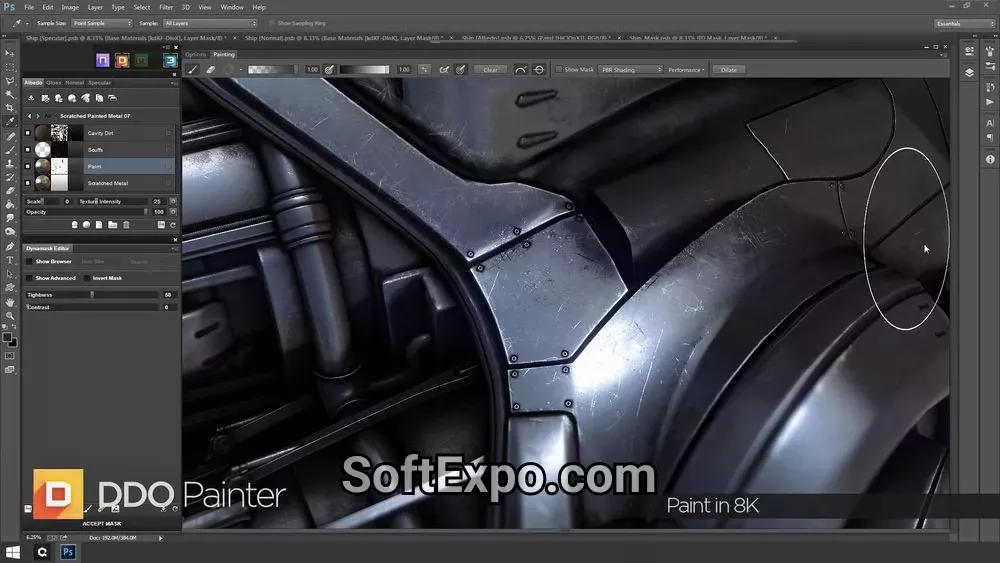
Task: Click the eraser icon in Painting bar
Action: pyautogui.click(x=210, y=69)
